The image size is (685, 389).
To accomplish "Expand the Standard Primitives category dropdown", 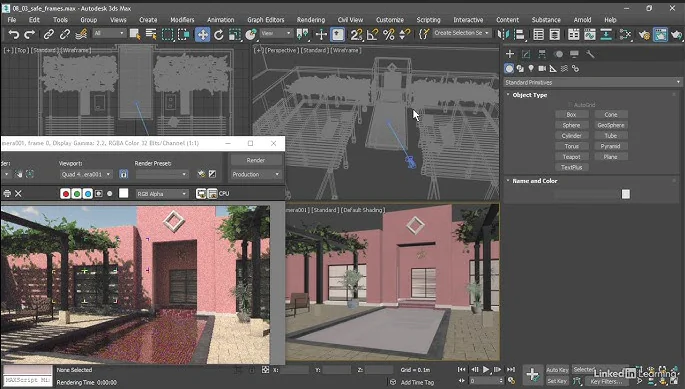I will coord(593,82).
